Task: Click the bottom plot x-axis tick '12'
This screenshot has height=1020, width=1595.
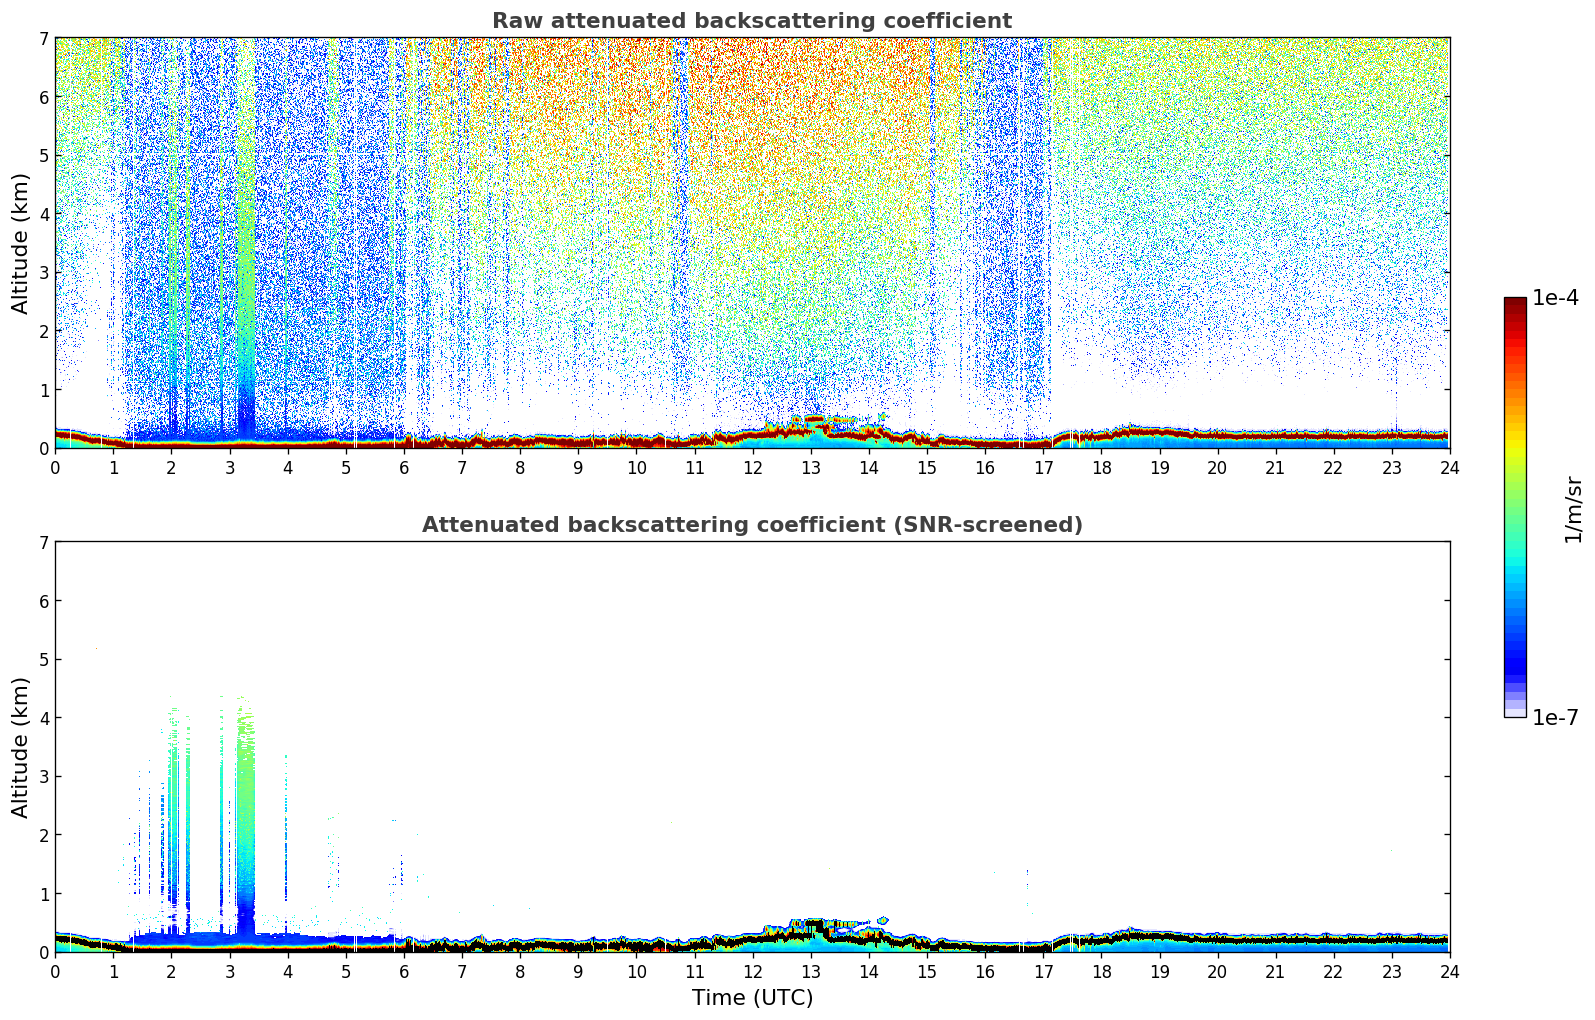Action: click(752, 971)
